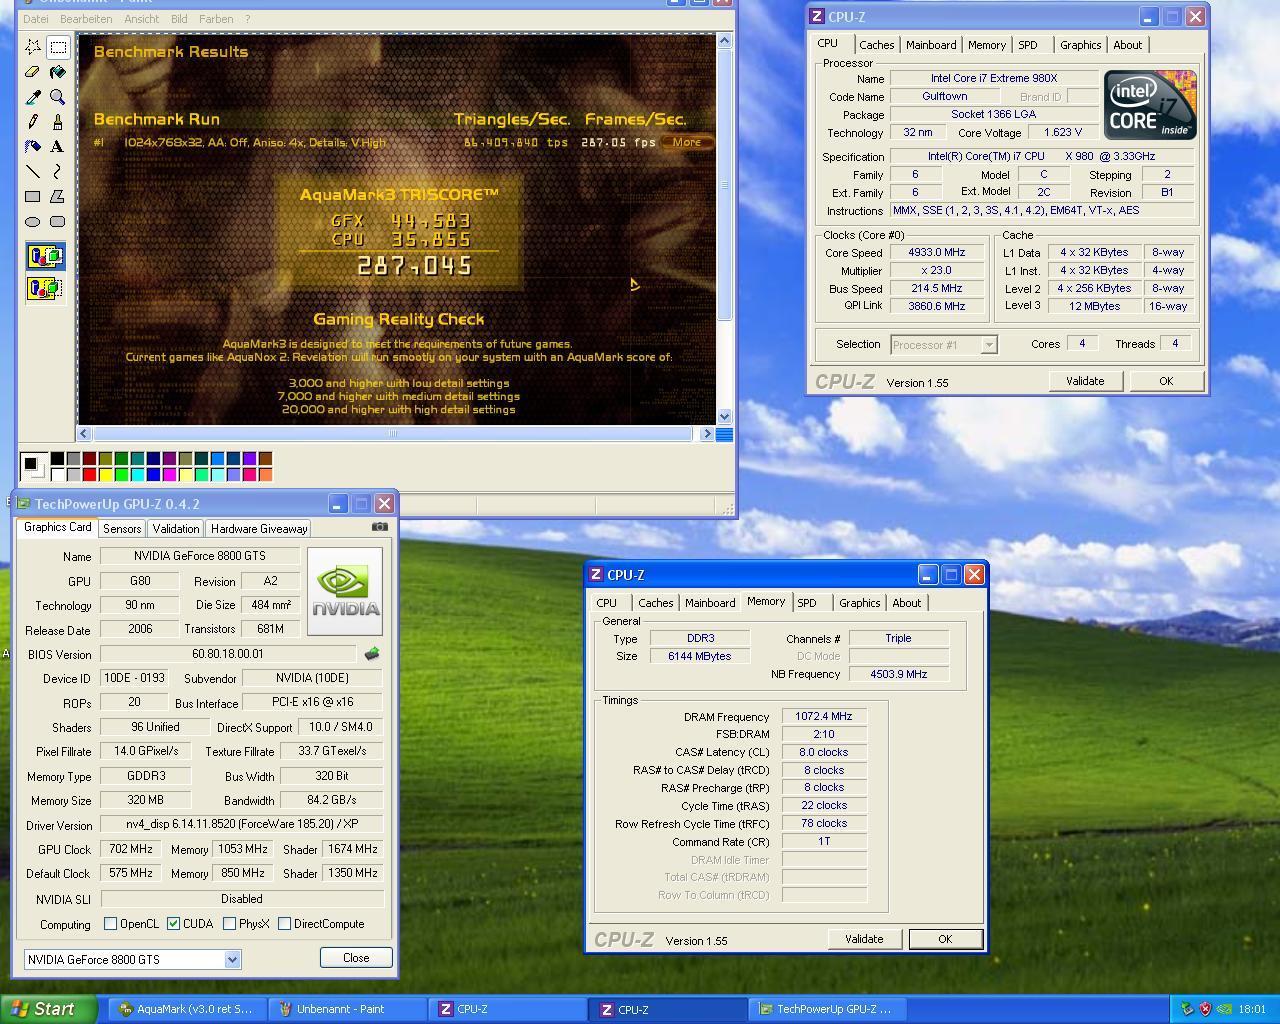
Task: Click Validate in the CPU-Z Memory window
Action: (x=864, y=939)
